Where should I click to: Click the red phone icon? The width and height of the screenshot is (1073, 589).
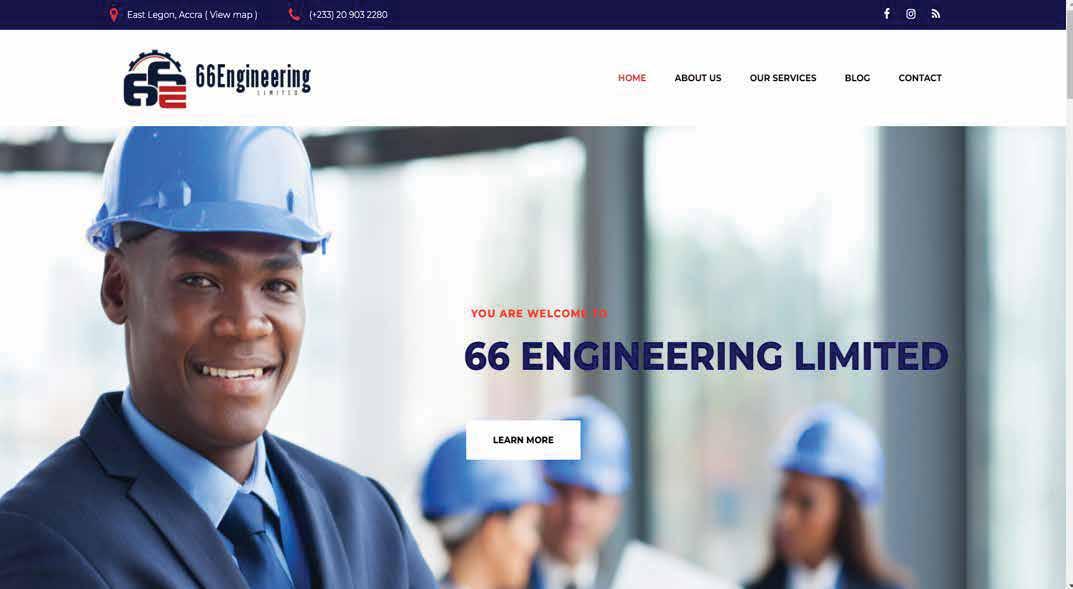[294, 14]
